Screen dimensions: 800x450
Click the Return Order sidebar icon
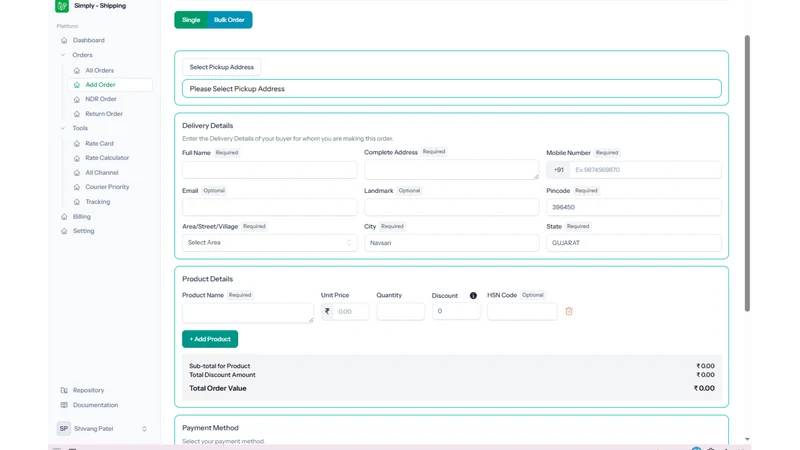point(77,114)
